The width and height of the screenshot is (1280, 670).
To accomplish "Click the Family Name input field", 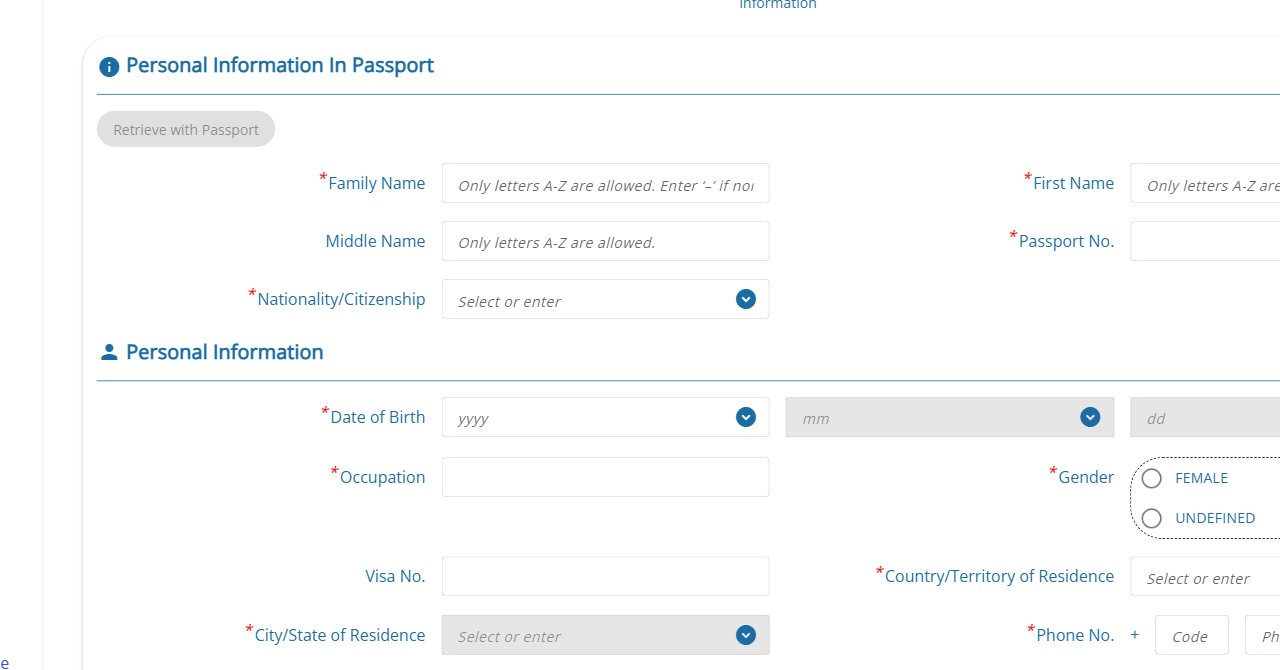I will pos(605,183).
